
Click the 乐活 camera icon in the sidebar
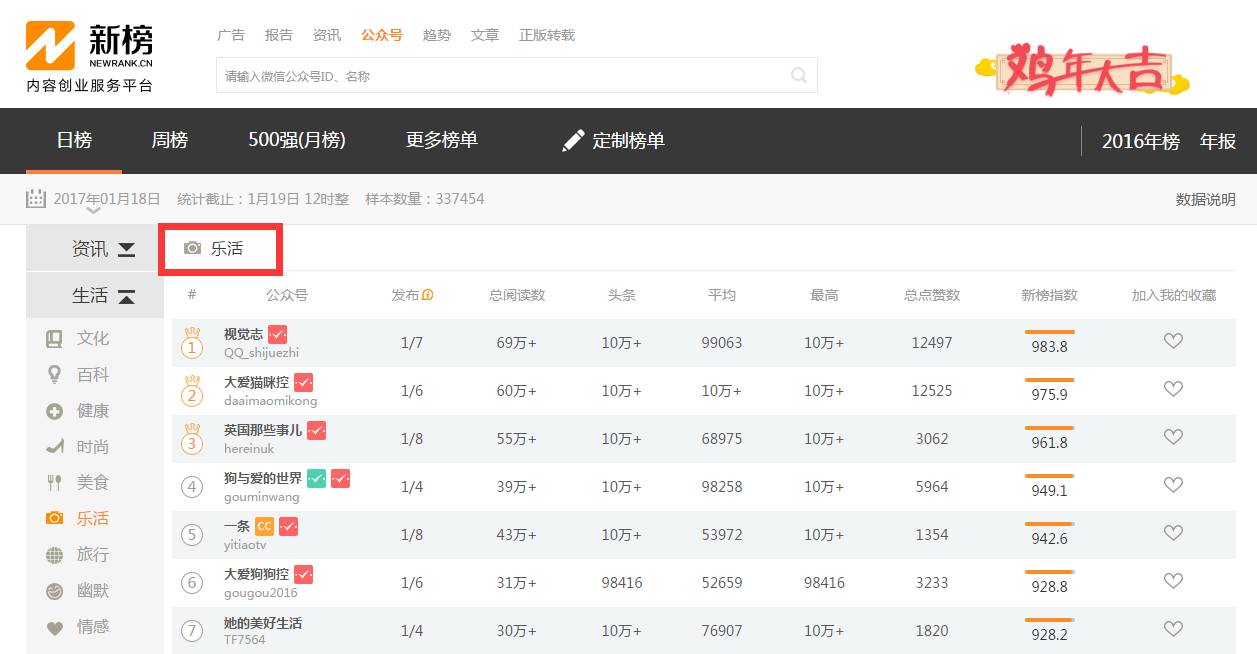54,519
